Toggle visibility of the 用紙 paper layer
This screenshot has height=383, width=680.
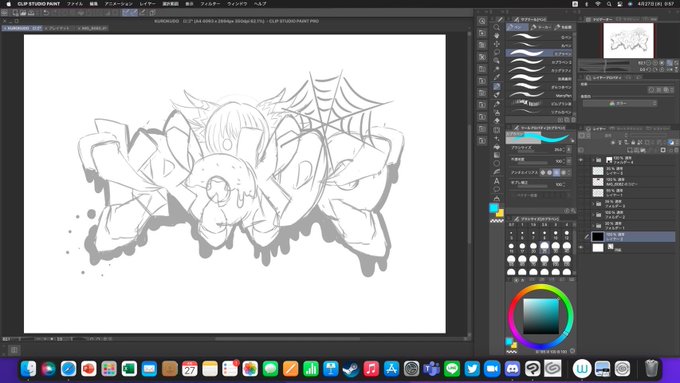[581, 247]
